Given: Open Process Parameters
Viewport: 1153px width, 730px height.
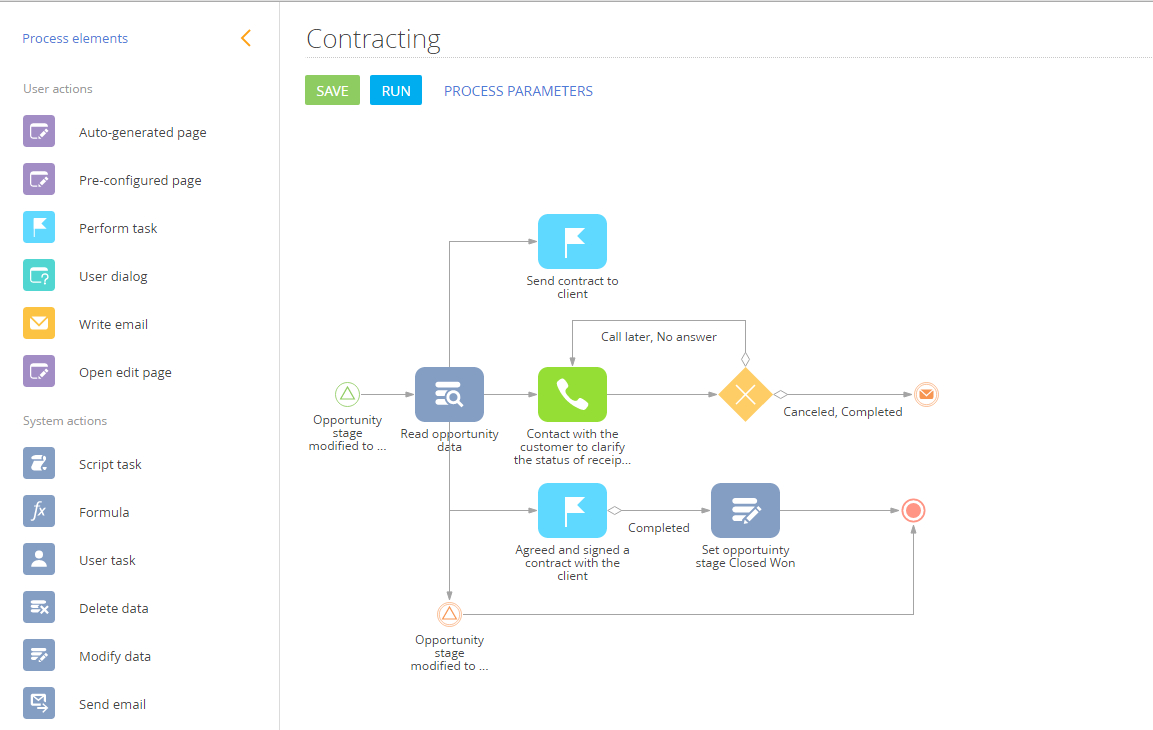Looking at the screenshot, I should click(518, 90).
